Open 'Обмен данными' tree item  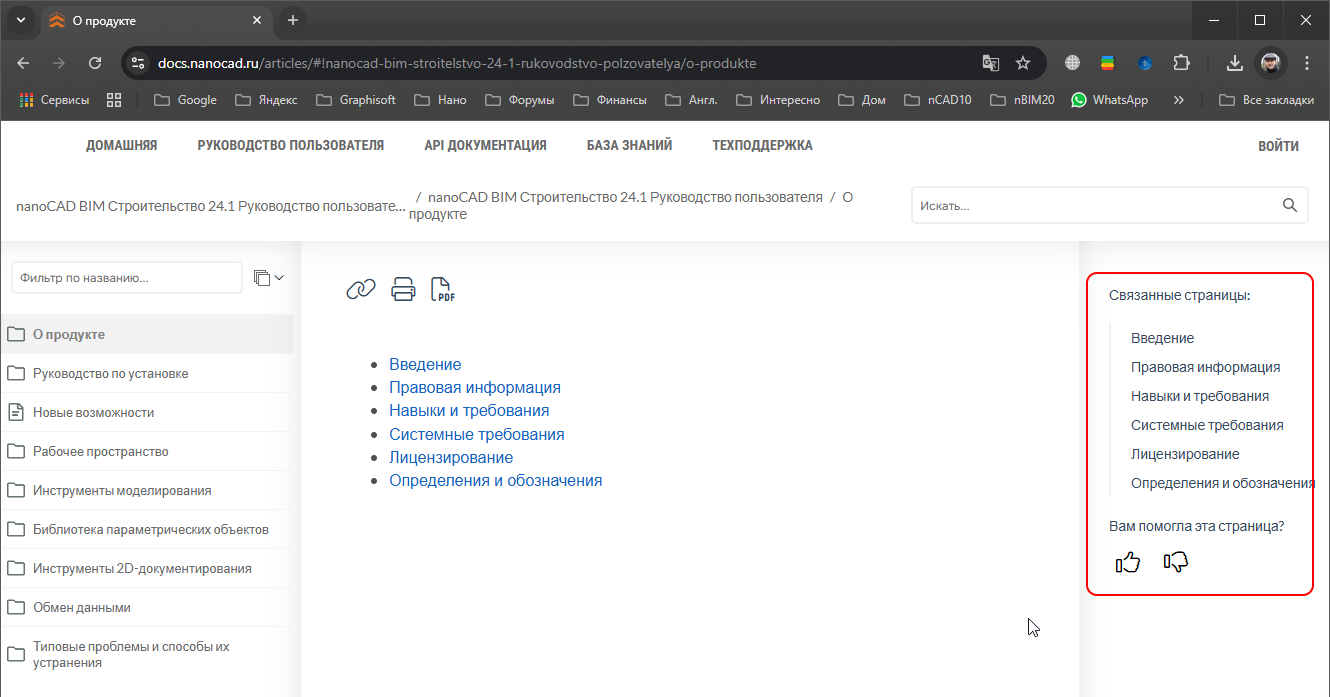point(146,607)
